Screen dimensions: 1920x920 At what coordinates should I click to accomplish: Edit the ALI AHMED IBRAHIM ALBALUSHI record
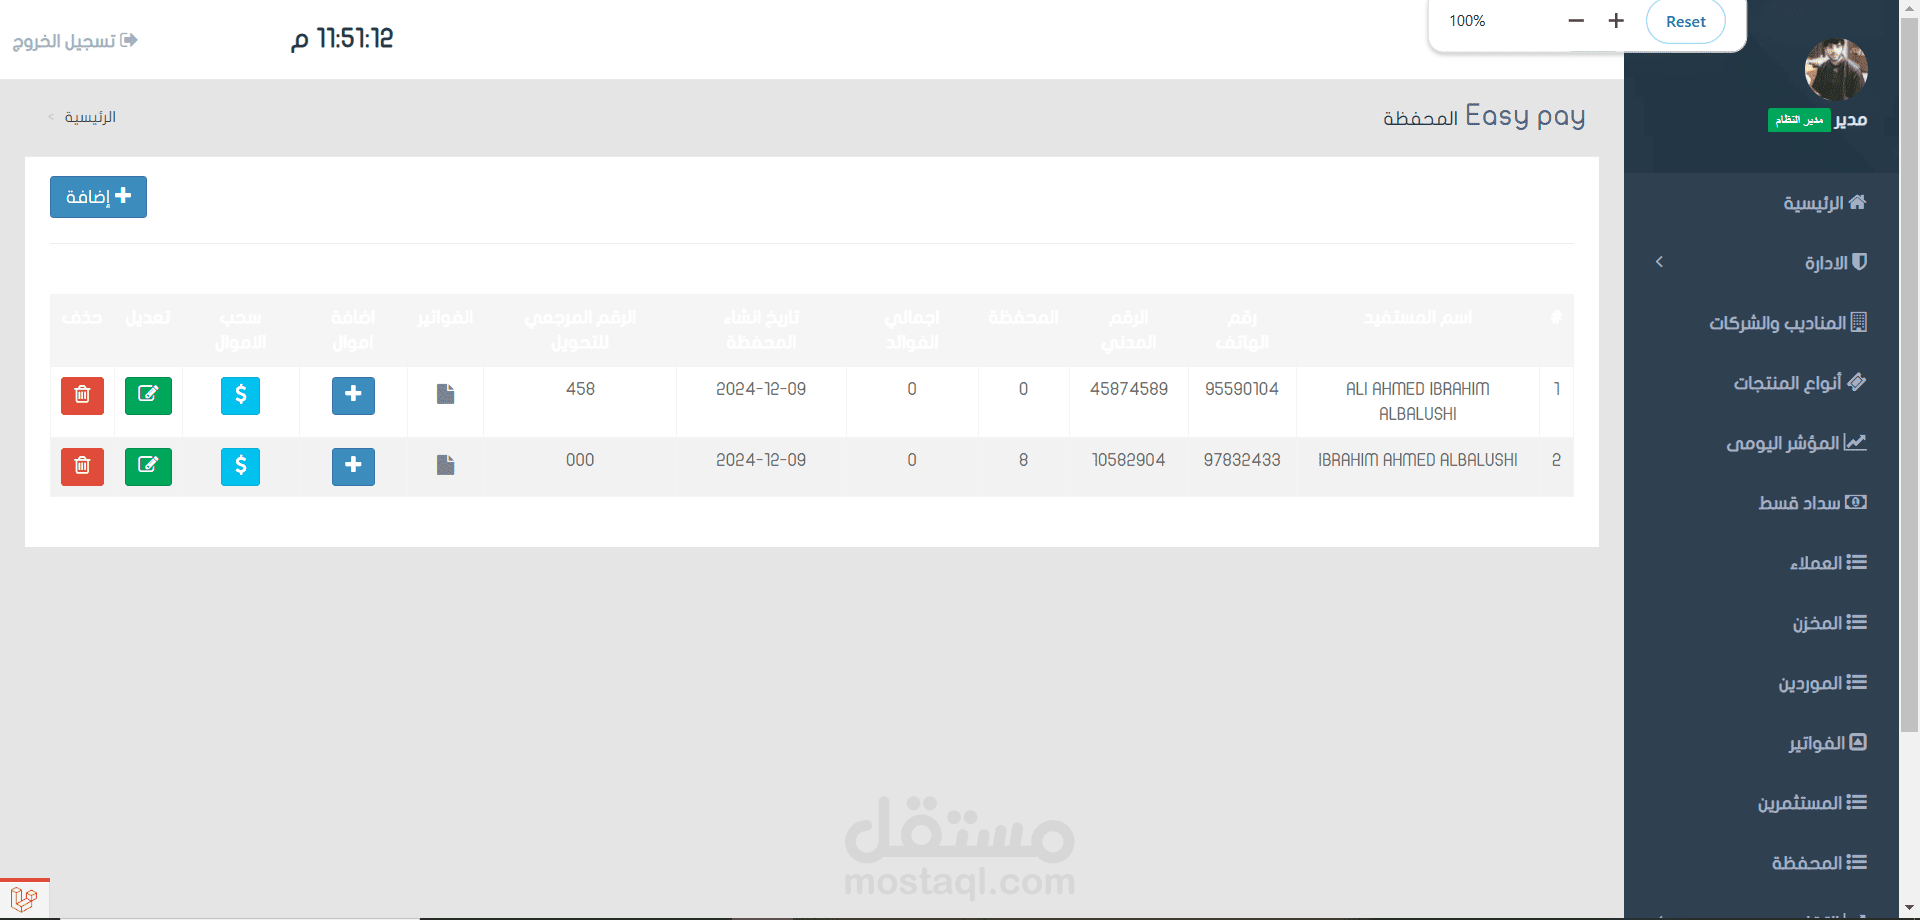coord(148,395)
